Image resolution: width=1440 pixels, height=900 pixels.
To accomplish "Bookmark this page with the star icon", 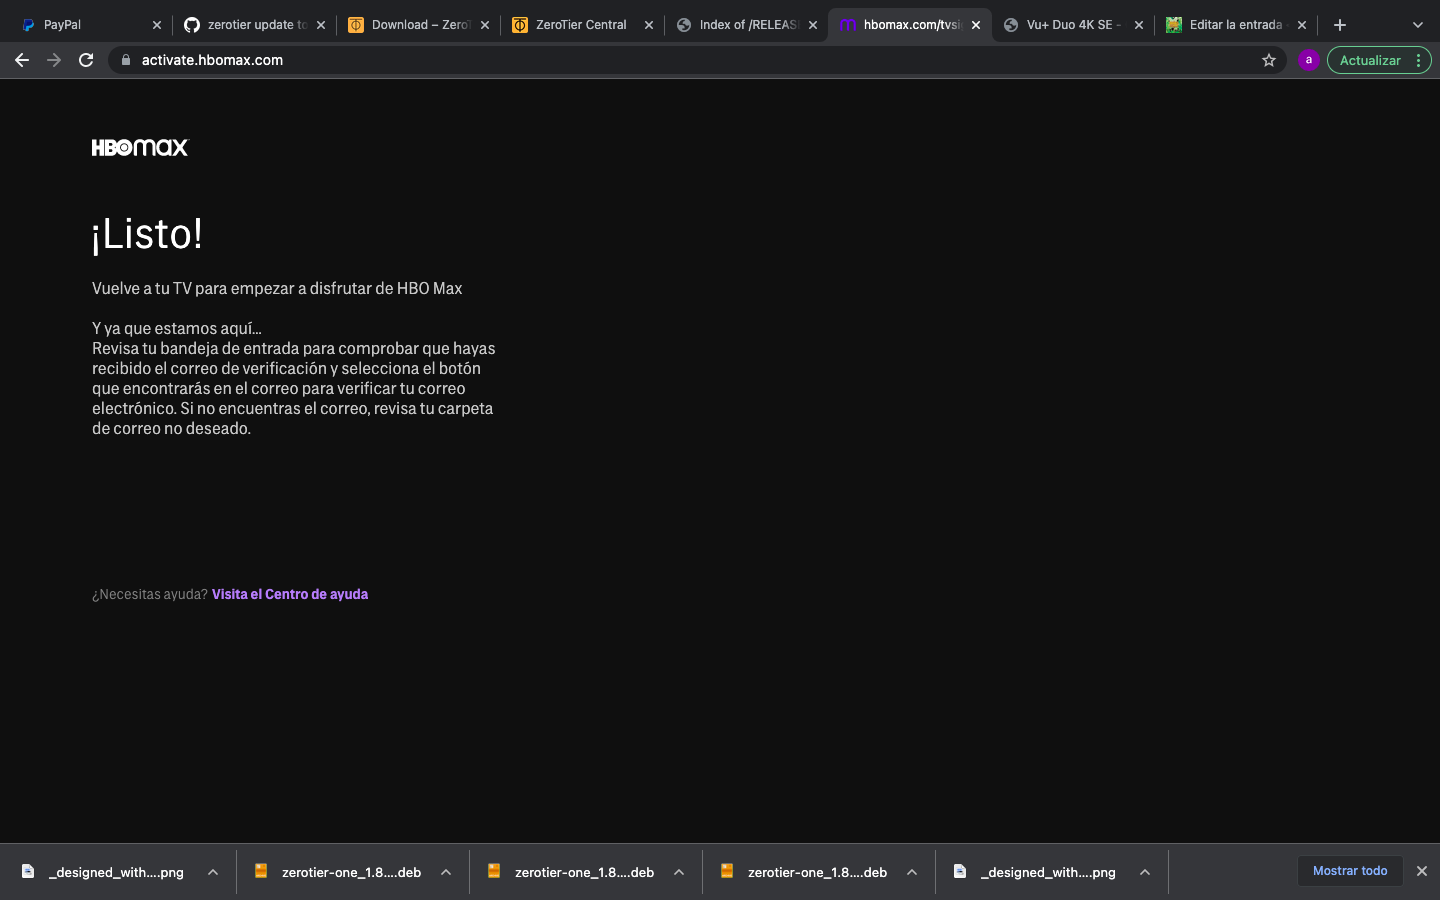I will pyautogui.click(x=1269, y=60).
